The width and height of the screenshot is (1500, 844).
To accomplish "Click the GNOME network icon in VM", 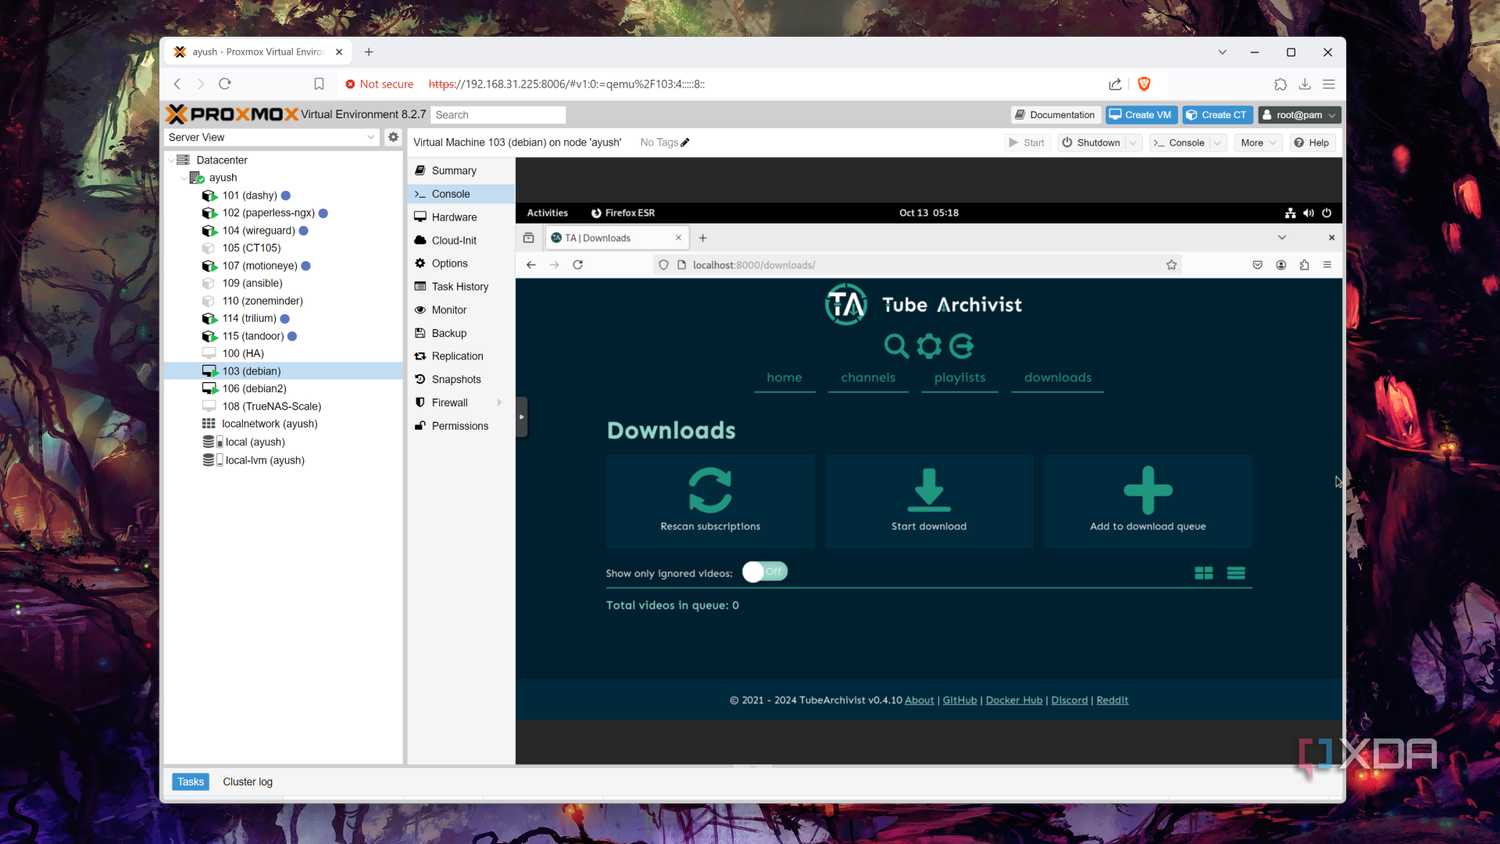I will 1290,213.
